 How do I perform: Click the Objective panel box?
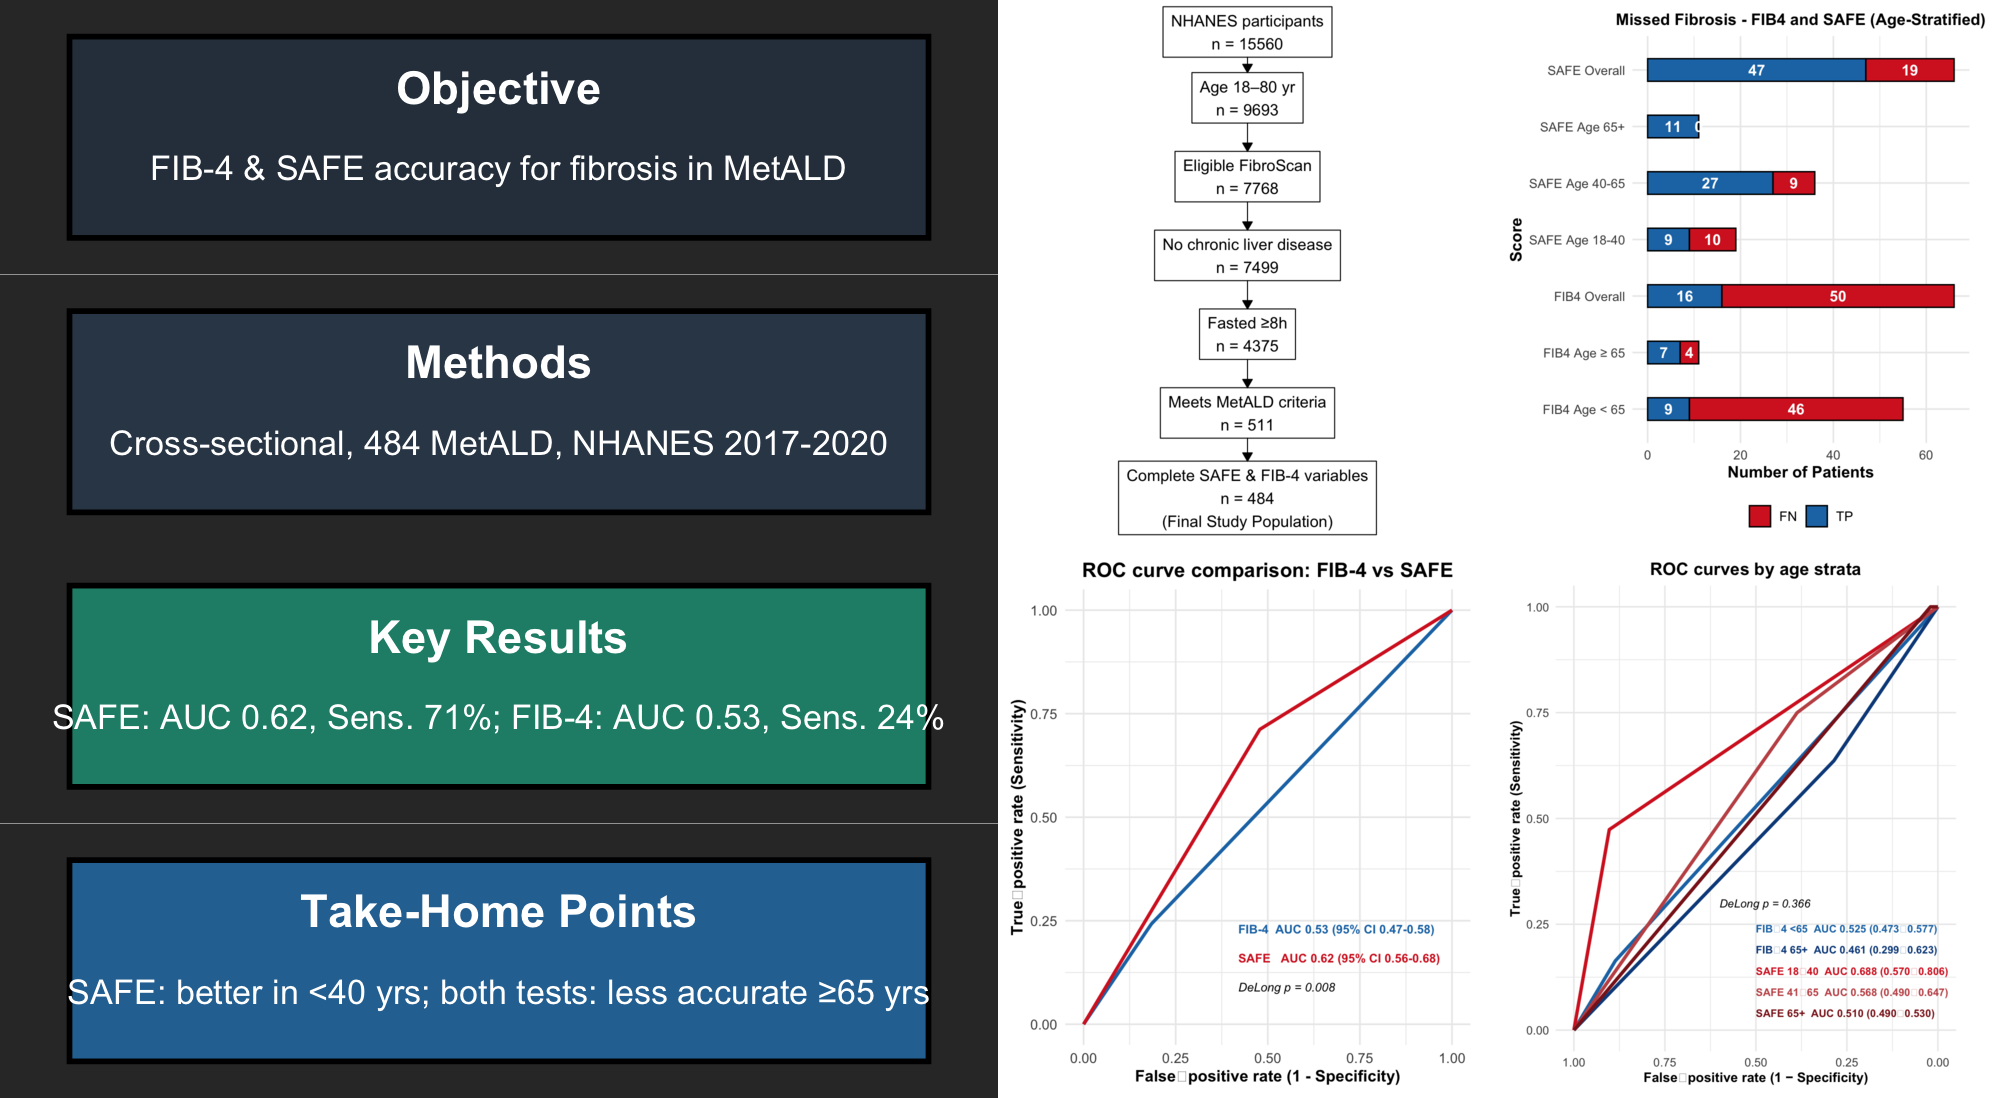coord(498,138)
